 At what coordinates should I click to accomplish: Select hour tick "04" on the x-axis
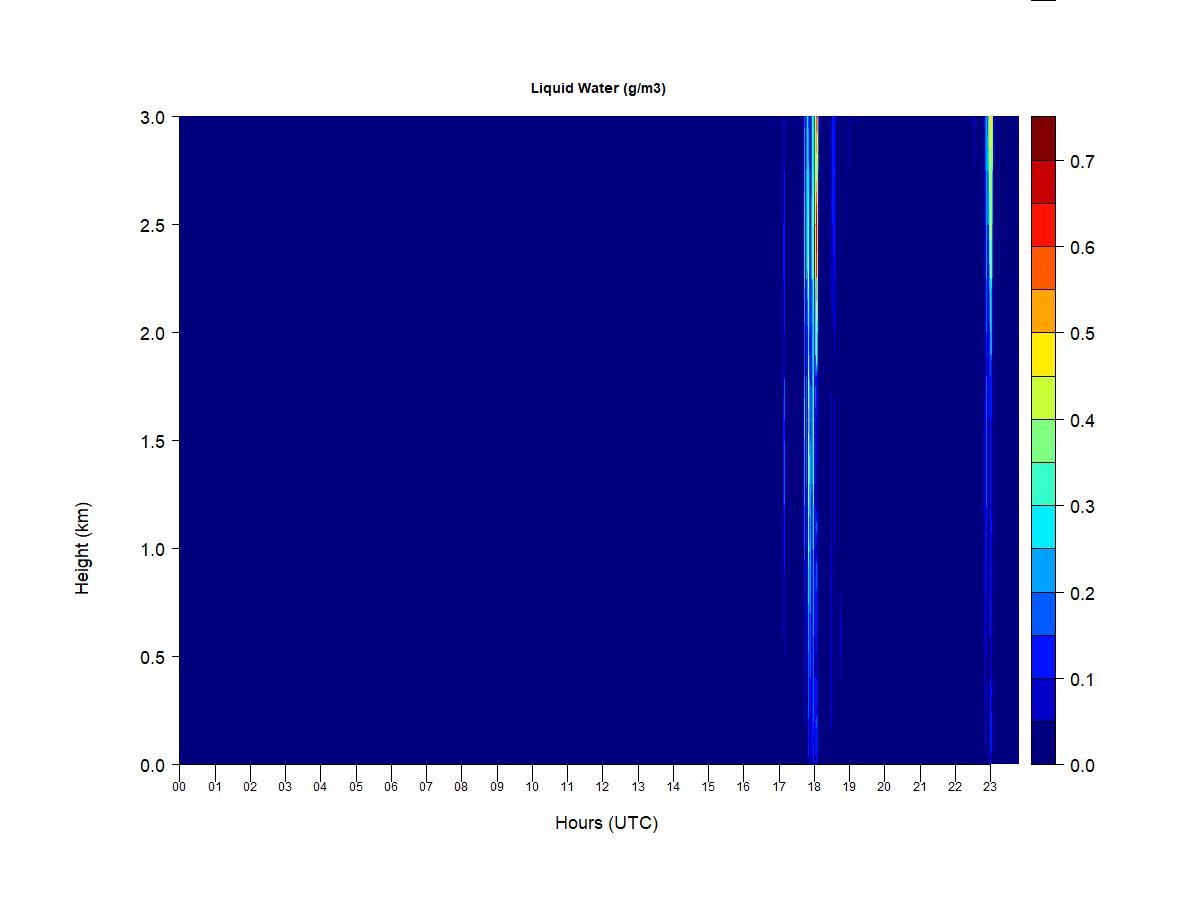point(320,787)
